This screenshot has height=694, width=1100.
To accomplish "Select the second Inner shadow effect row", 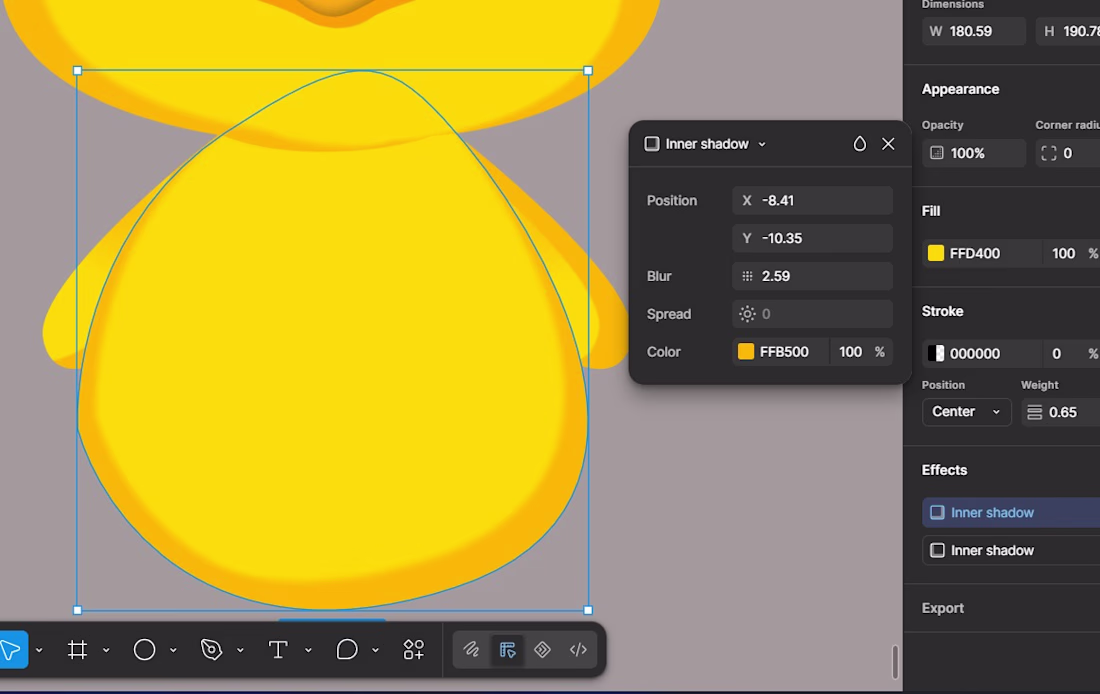I will (x=1011, y=550).
